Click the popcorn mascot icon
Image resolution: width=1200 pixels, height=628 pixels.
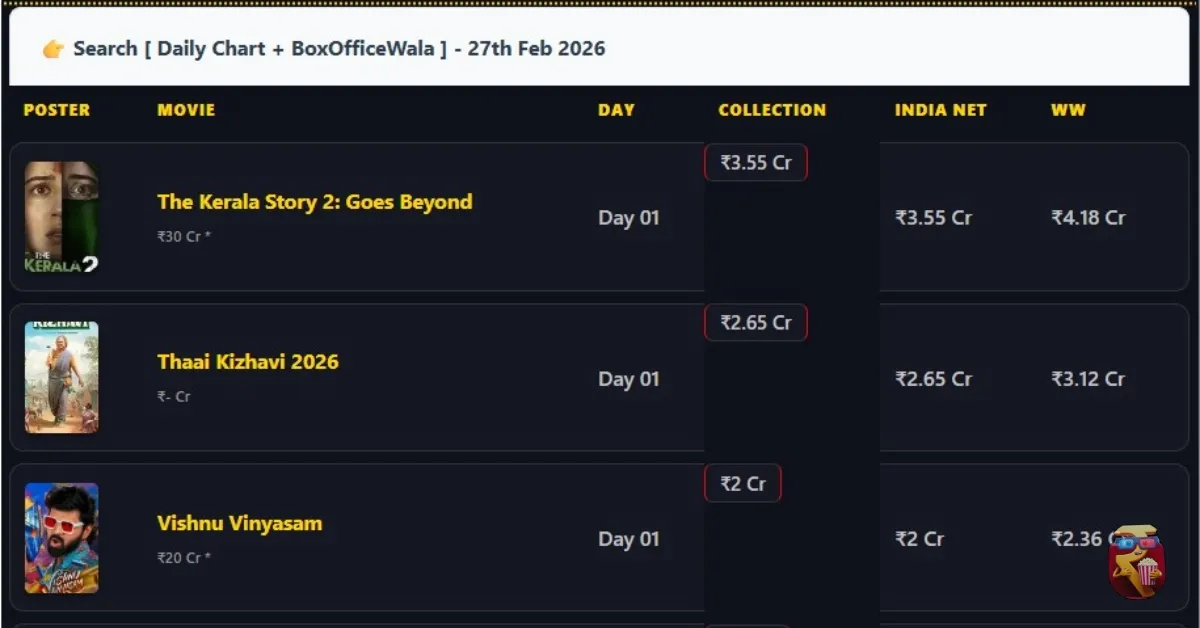point(1136,561)
